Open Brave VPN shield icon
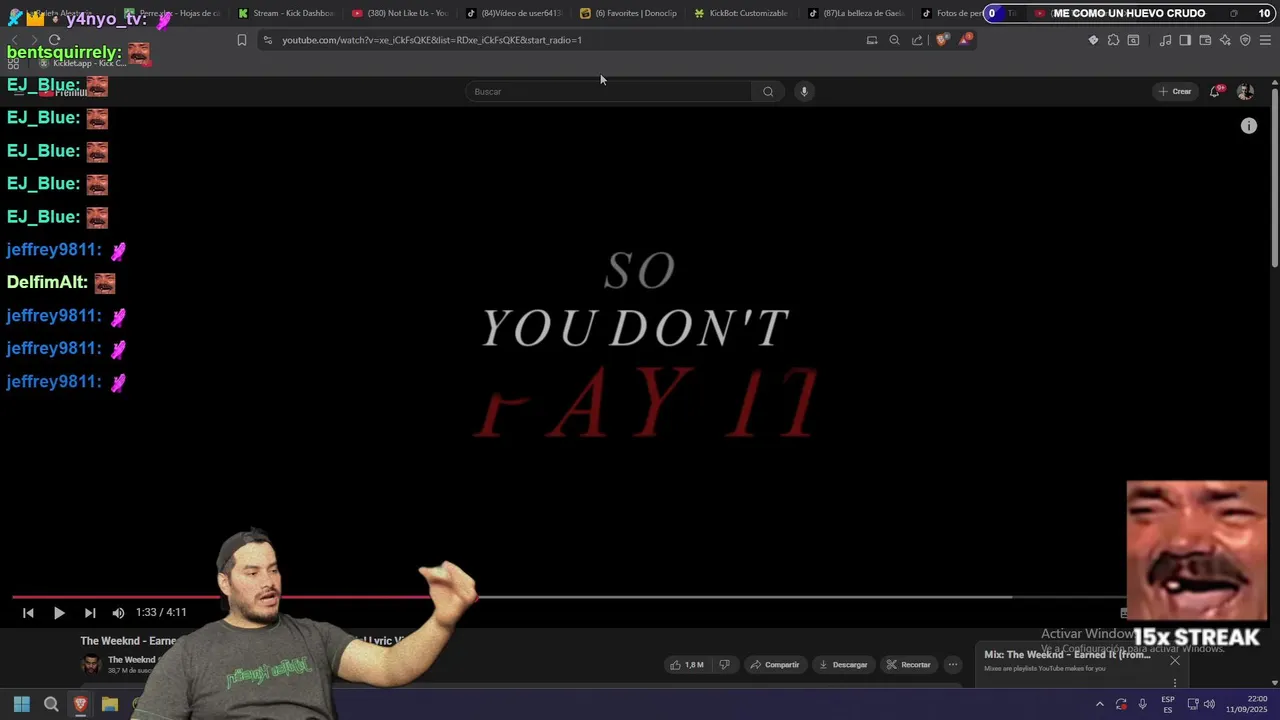 (1245, 40)
